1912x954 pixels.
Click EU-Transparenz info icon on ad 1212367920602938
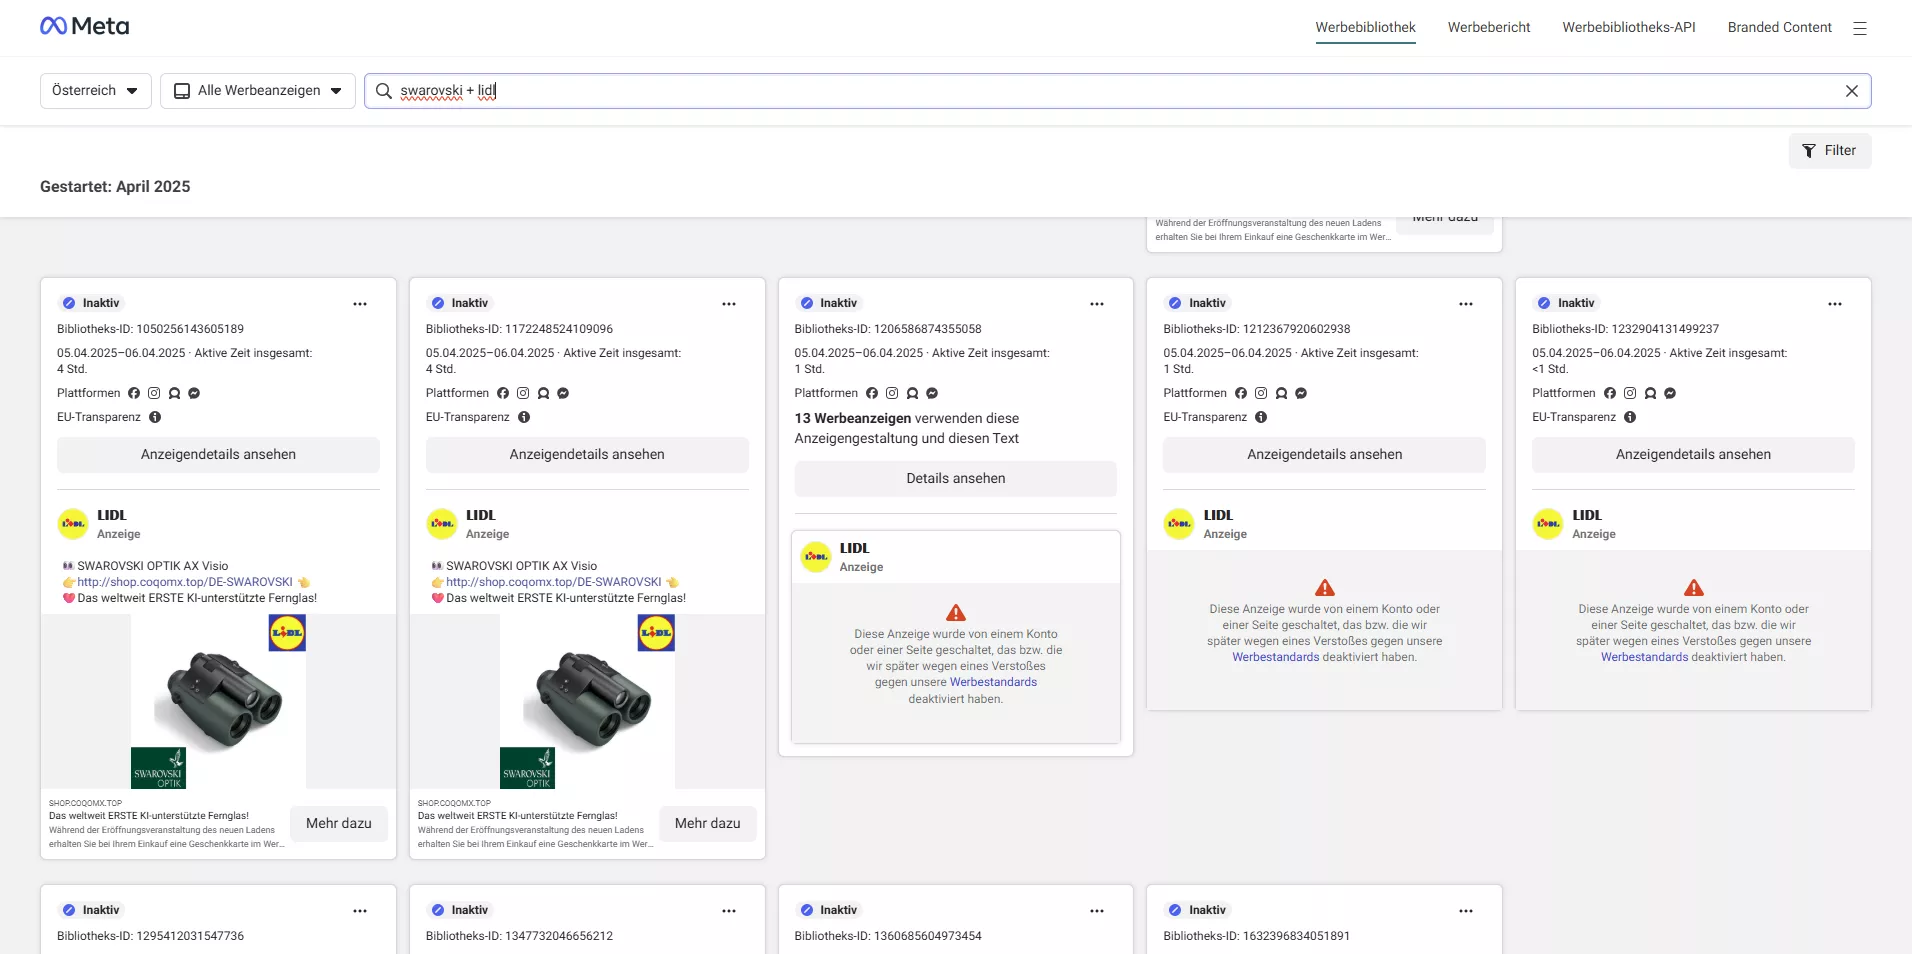[x=1261, y=418]
